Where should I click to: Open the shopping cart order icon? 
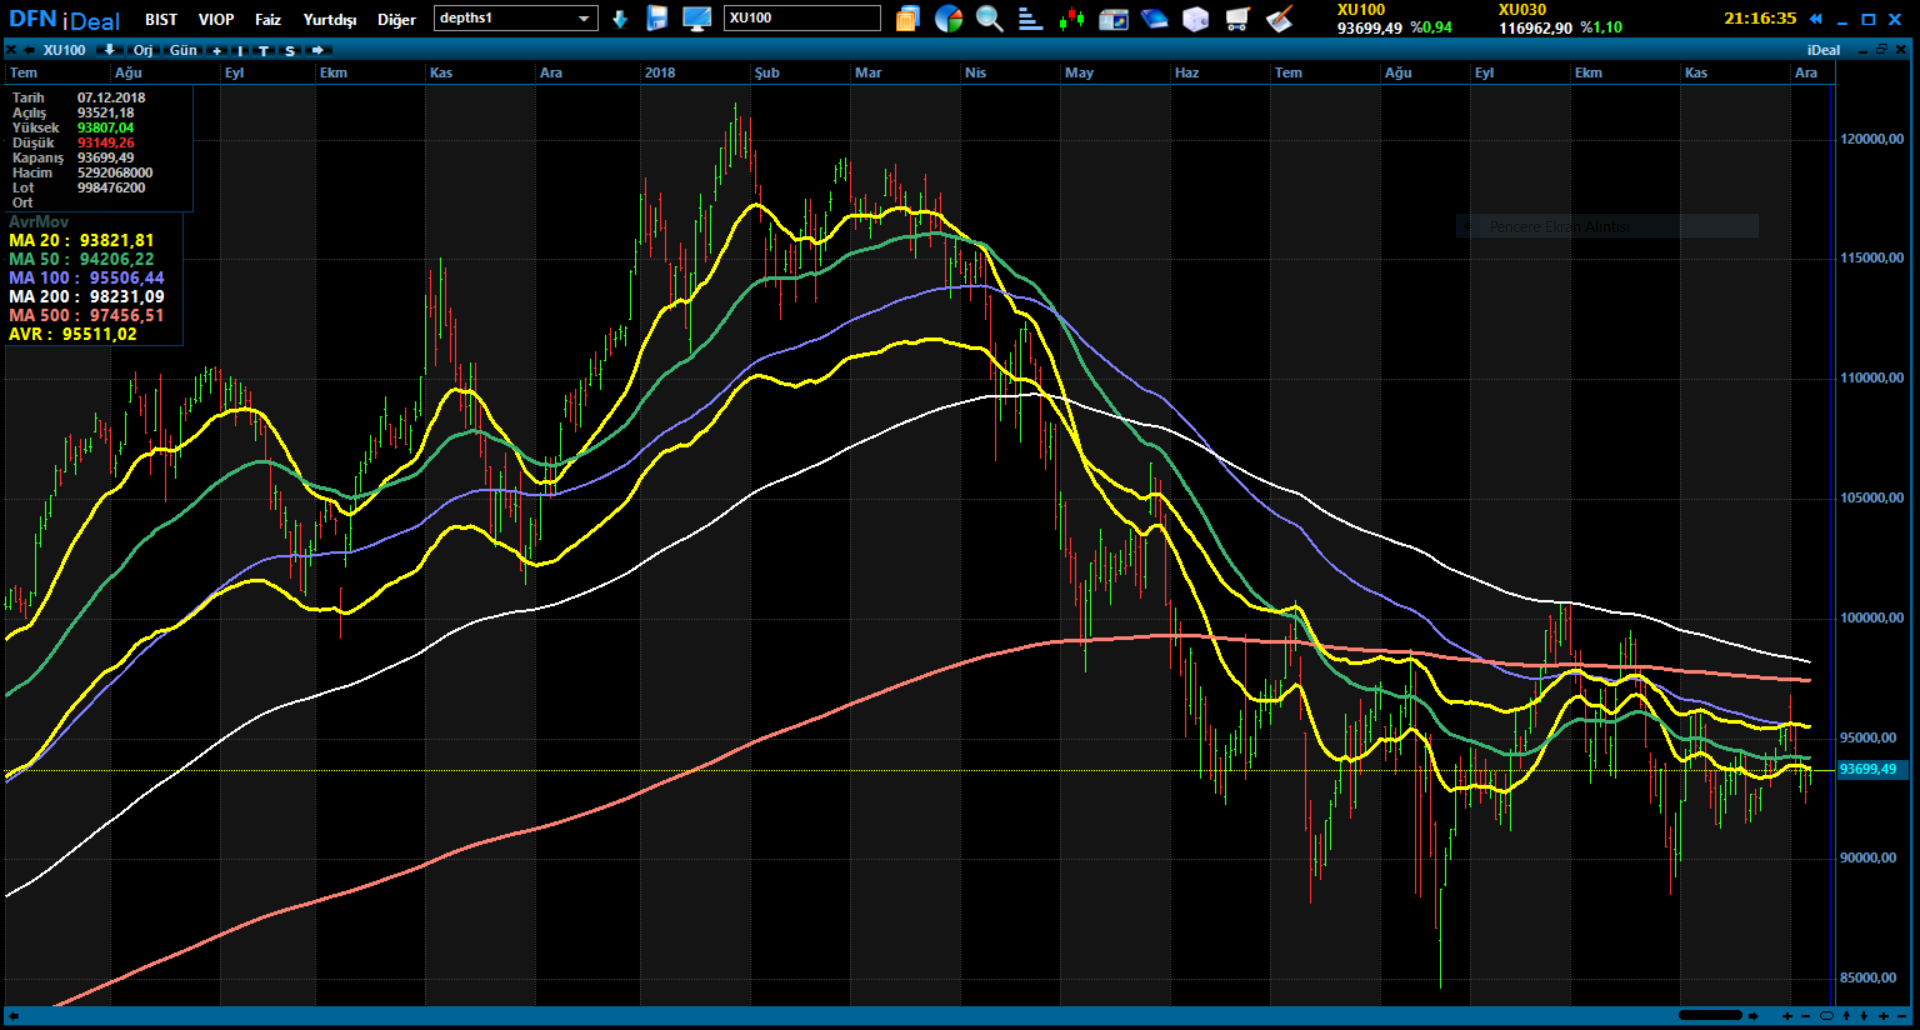coord(1237,18)
